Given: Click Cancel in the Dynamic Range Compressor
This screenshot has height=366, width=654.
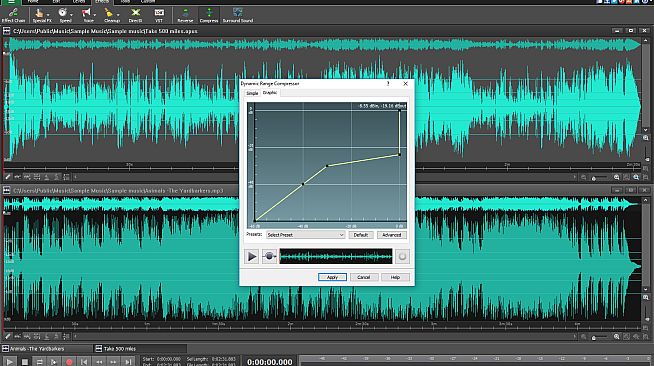Looking at the screenshot, I should click(364, 277).
